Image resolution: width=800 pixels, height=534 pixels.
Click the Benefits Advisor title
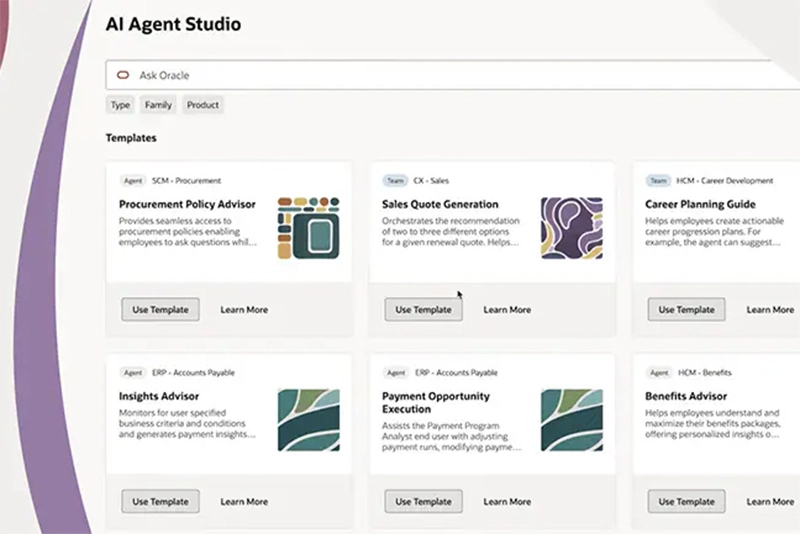tap(686, 396)
